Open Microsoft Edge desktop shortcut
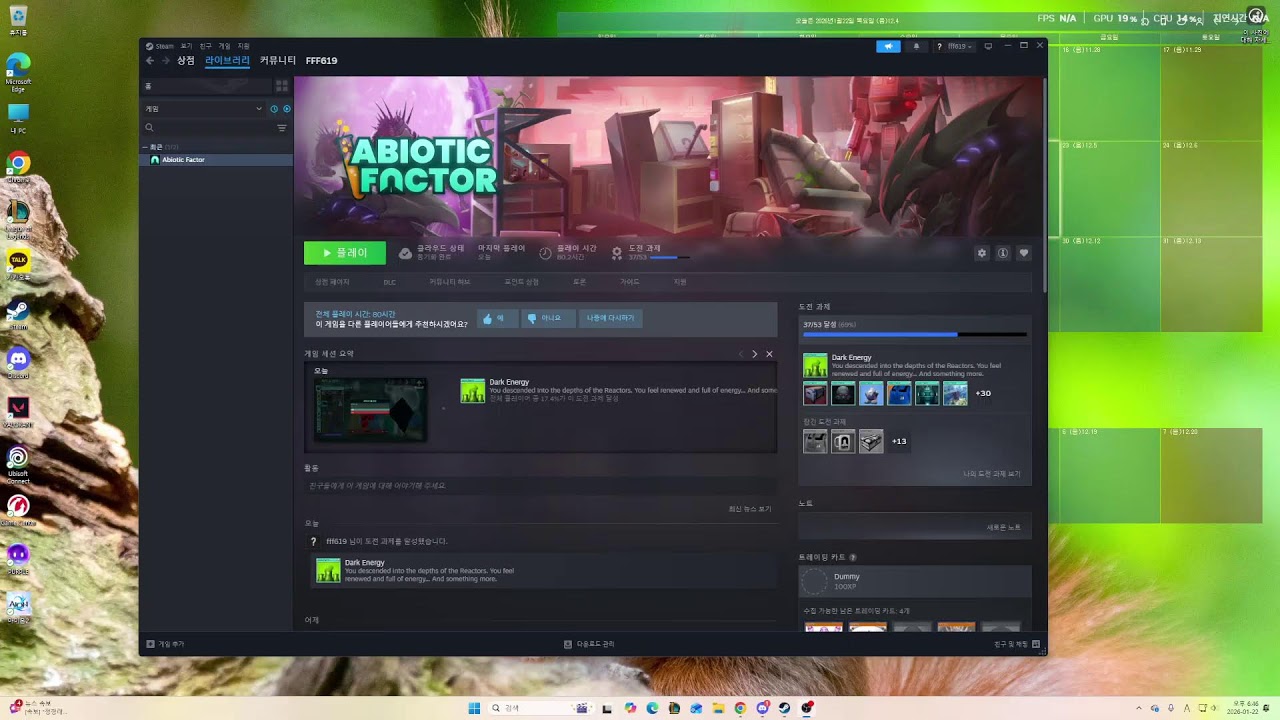 pyautogui.click(x=18, y=73)
